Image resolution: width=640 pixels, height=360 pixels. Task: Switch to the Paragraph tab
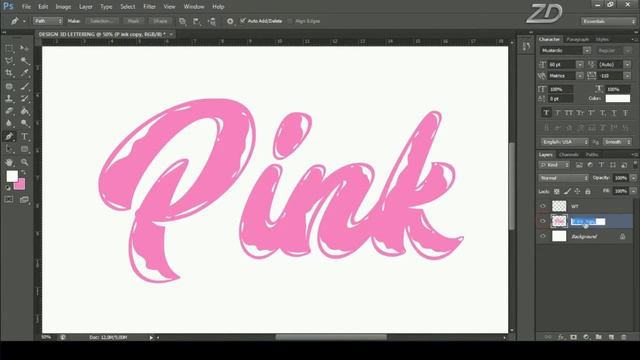578,40
